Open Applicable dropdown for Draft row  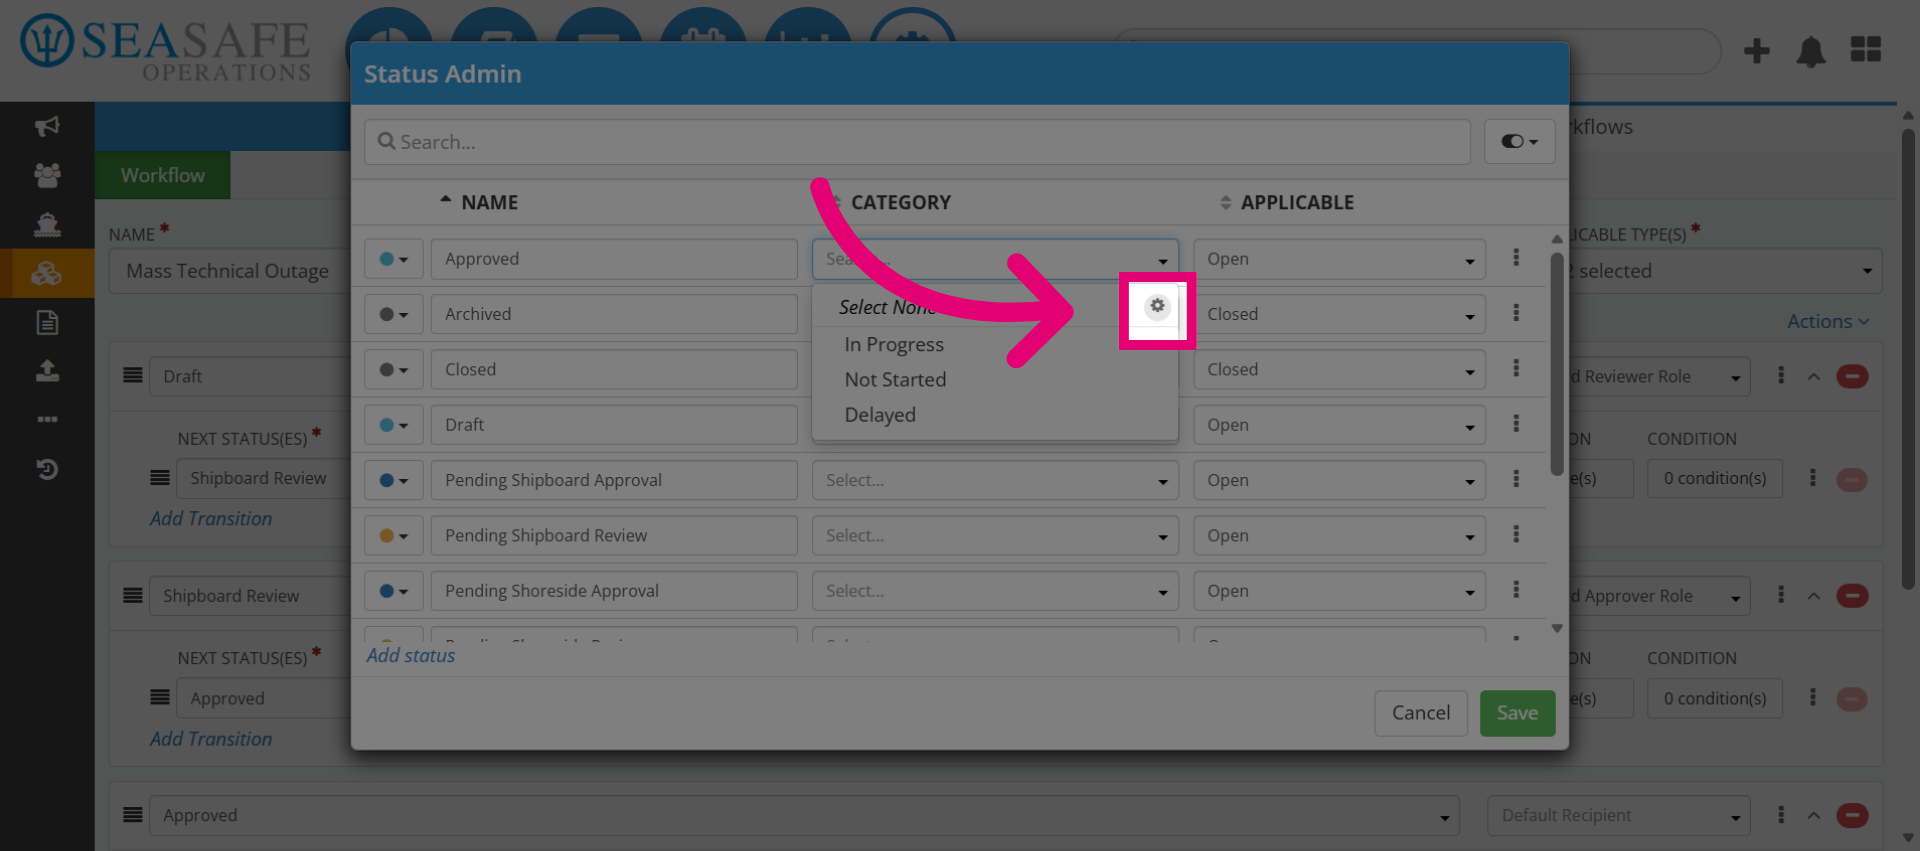pos(1339,425)
